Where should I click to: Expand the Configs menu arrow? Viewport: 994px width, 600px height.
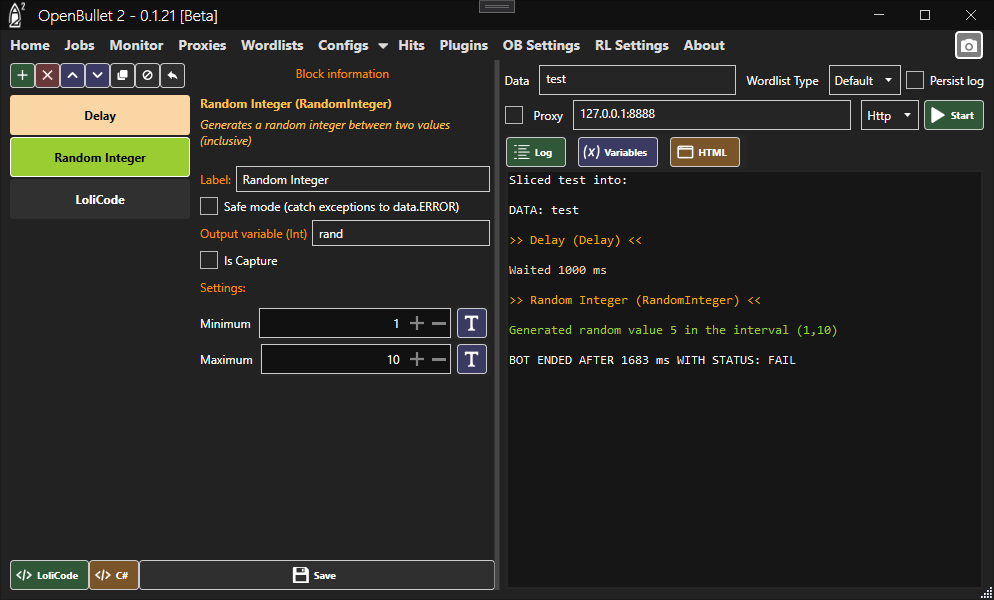pyautogui.click(x=383, y=46)
